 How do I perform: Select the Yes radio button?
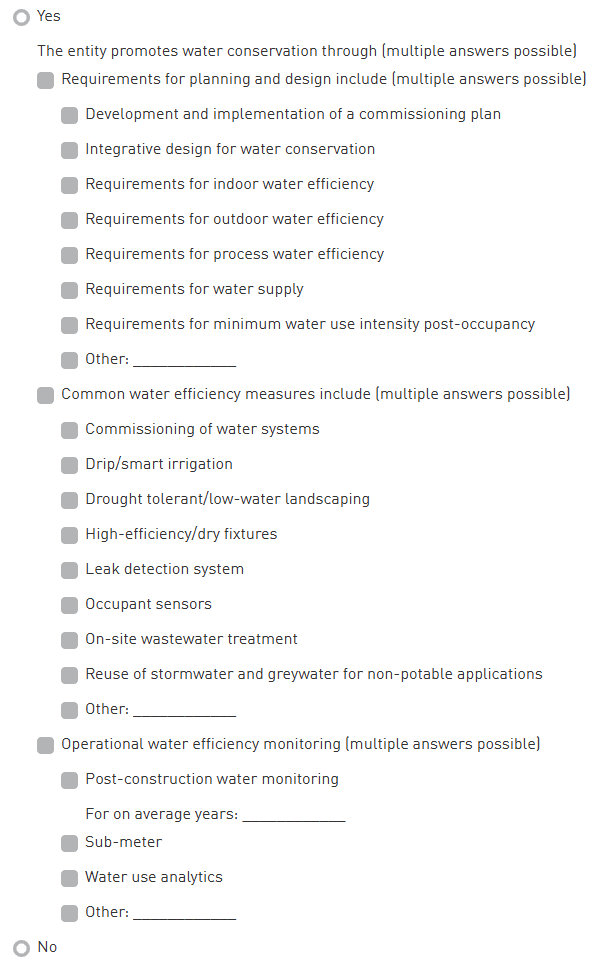[22, 17]
